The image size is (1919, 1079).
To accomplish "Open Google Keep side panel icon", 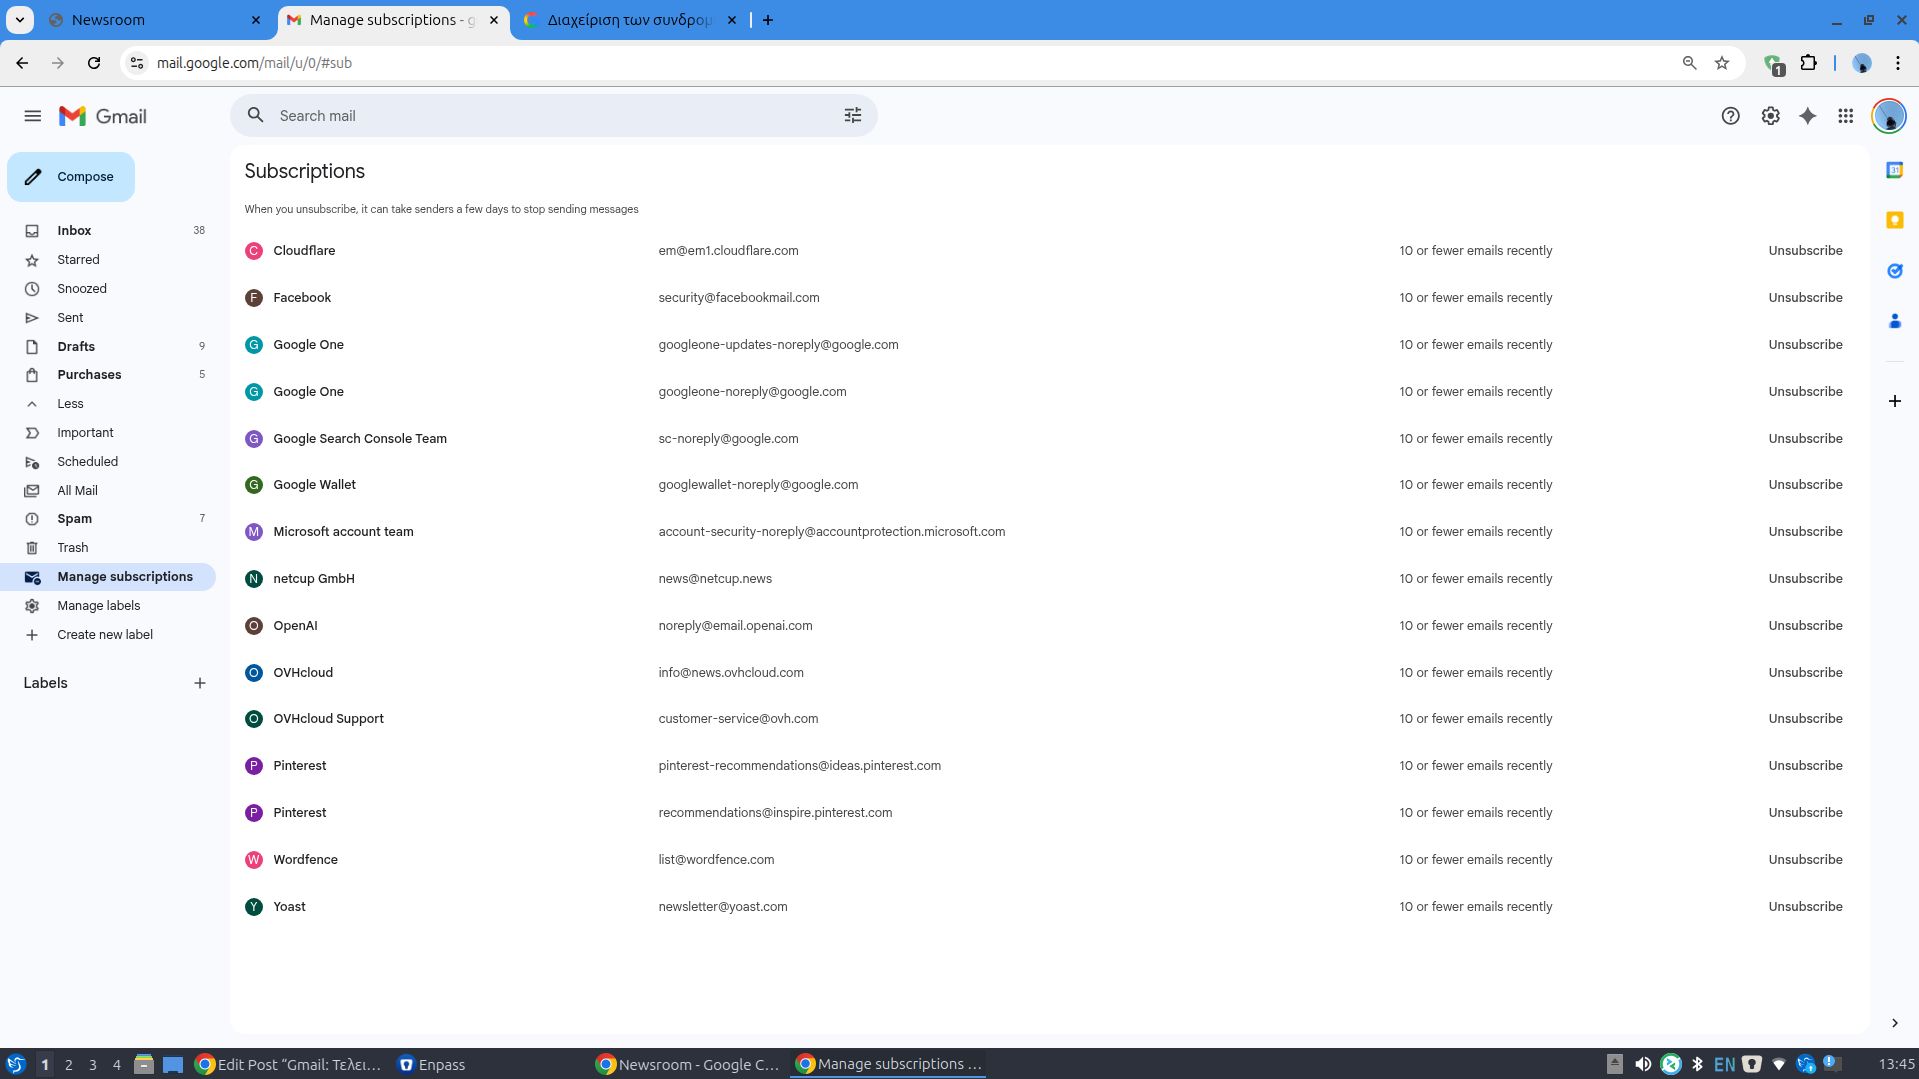I will pyautogui.click(x=1894, y=220).
